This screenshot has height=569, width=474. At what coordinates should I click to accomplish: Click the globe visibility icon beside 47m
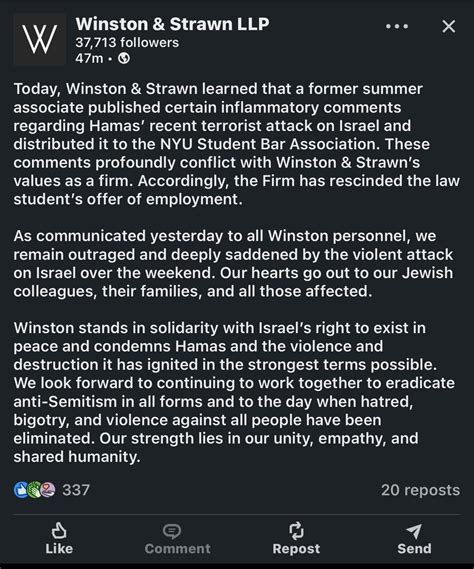point(124,58)
